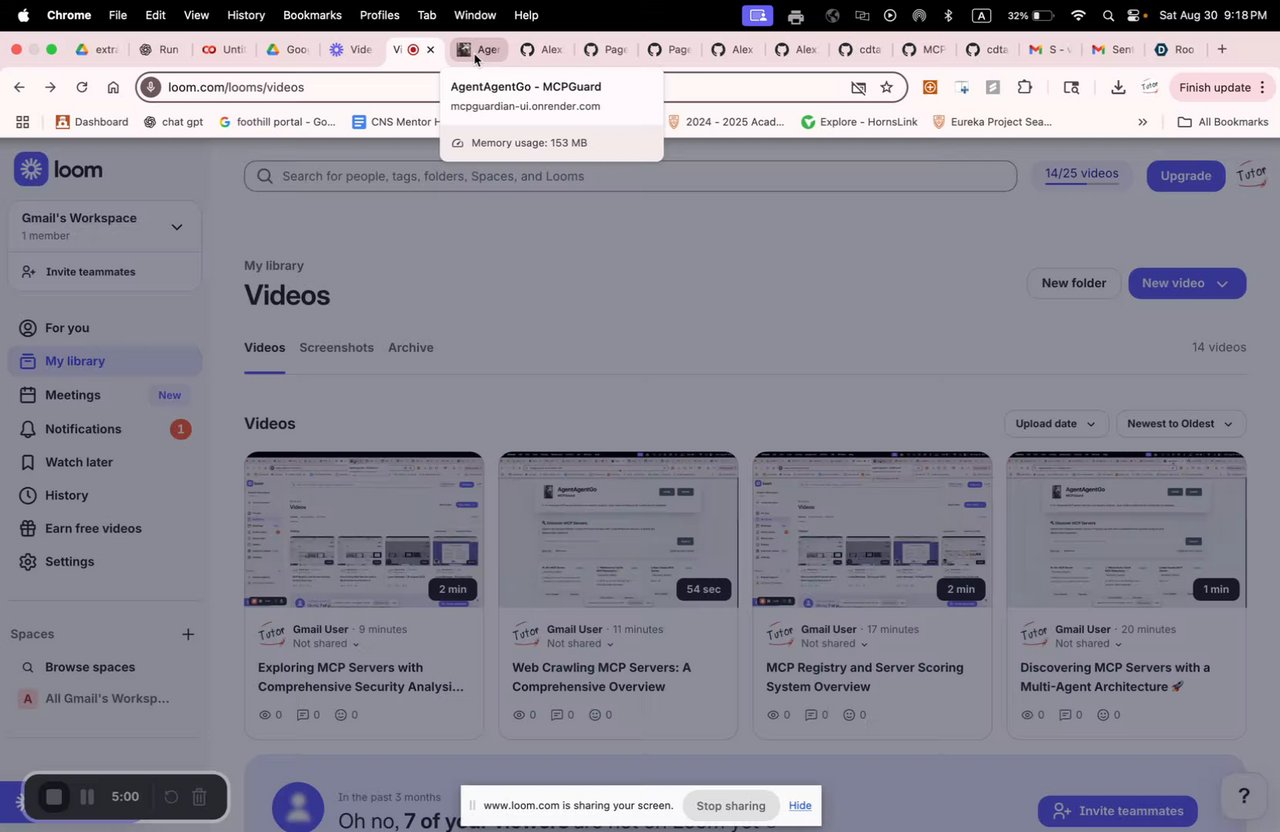1280x832 pixels.
Task: Open the Upload date sort dropdown
Action: (x=1056, y=424)
